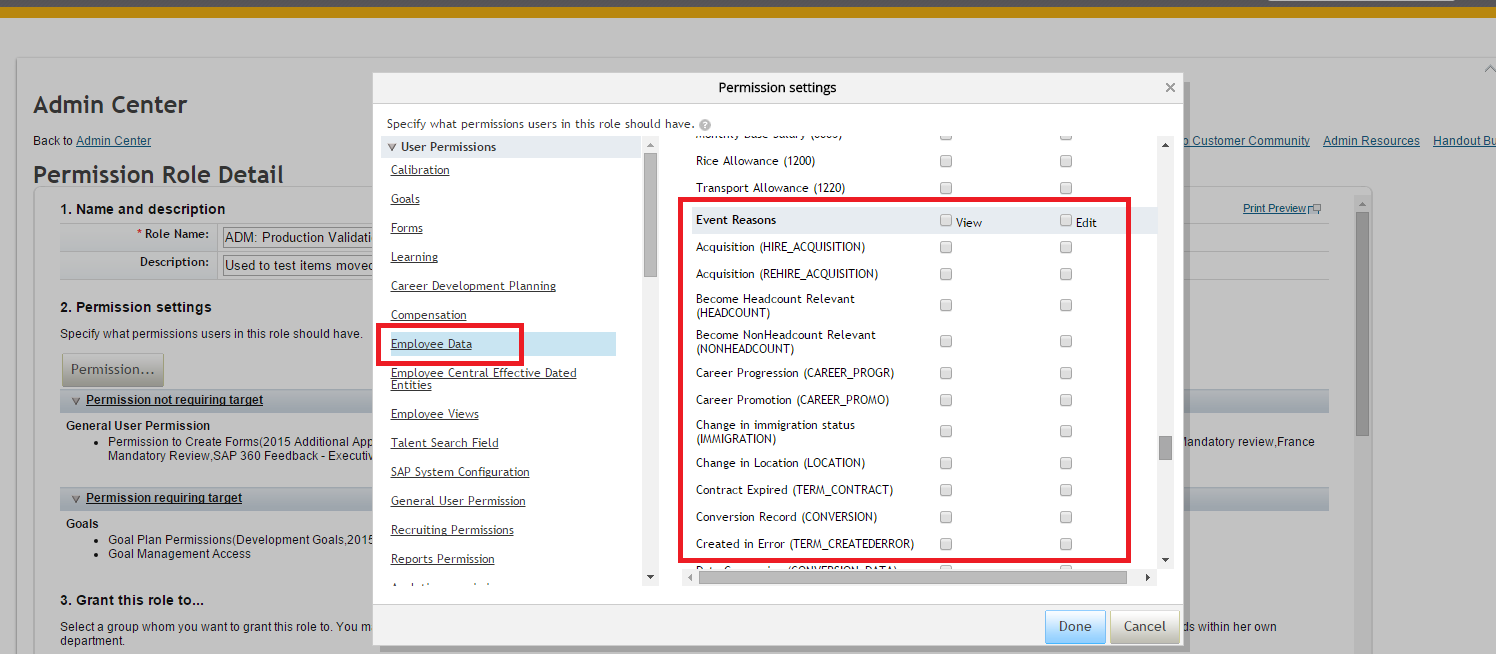1496x654 pixels.
Task: Open SAP System Configuration permissions
Action: (x=460, y=472)
